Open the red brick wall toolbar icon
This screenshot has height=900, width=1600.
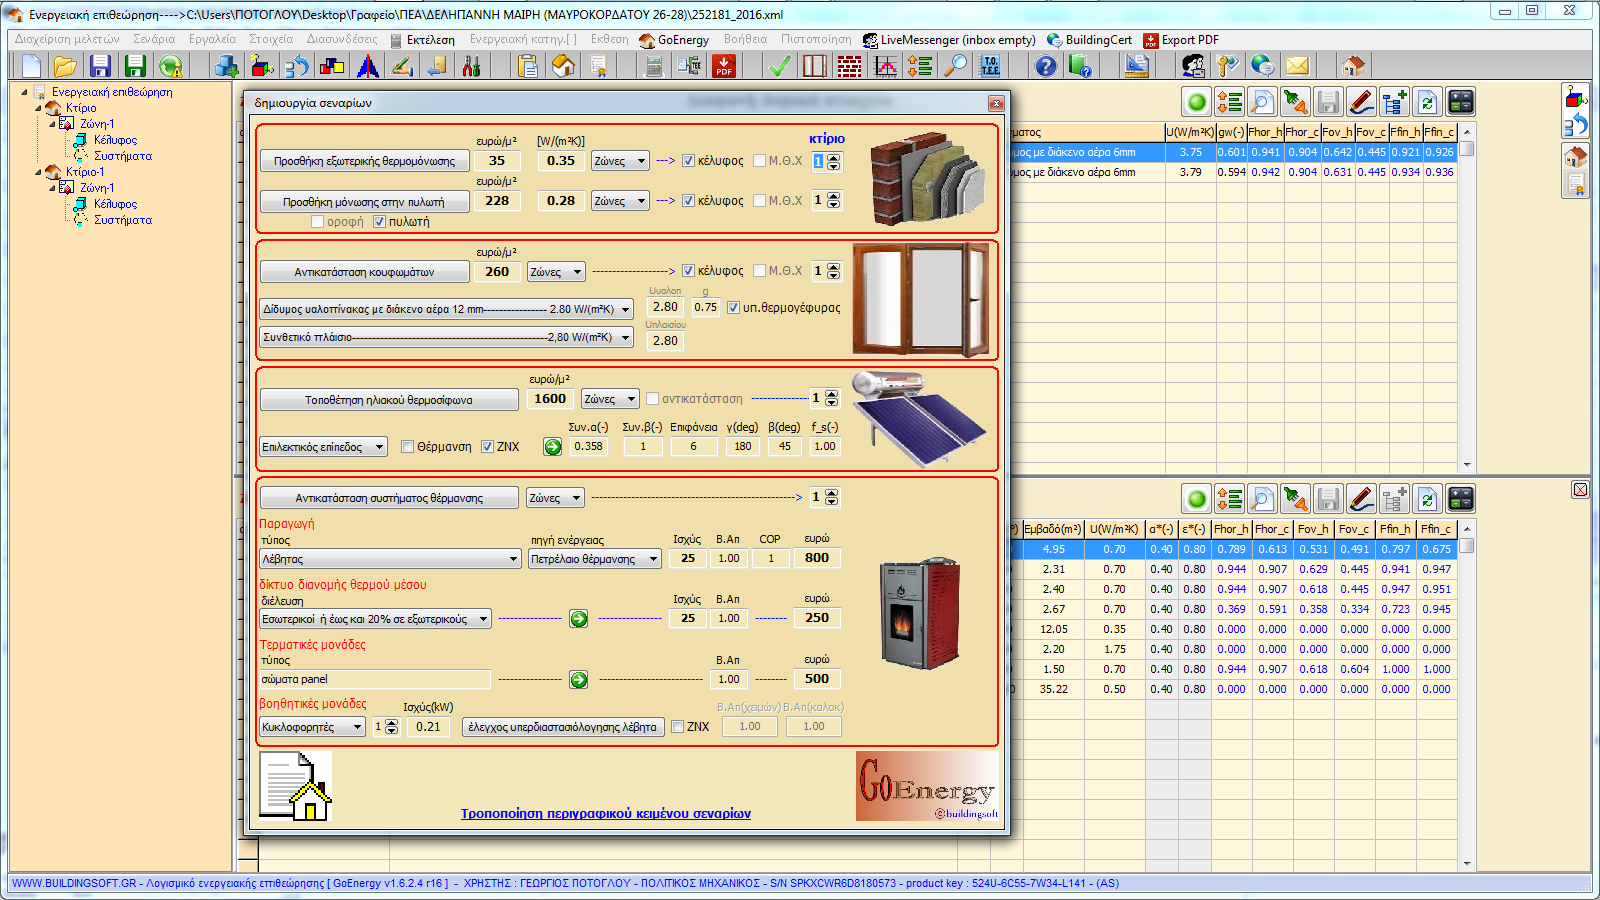pos(849,66)
